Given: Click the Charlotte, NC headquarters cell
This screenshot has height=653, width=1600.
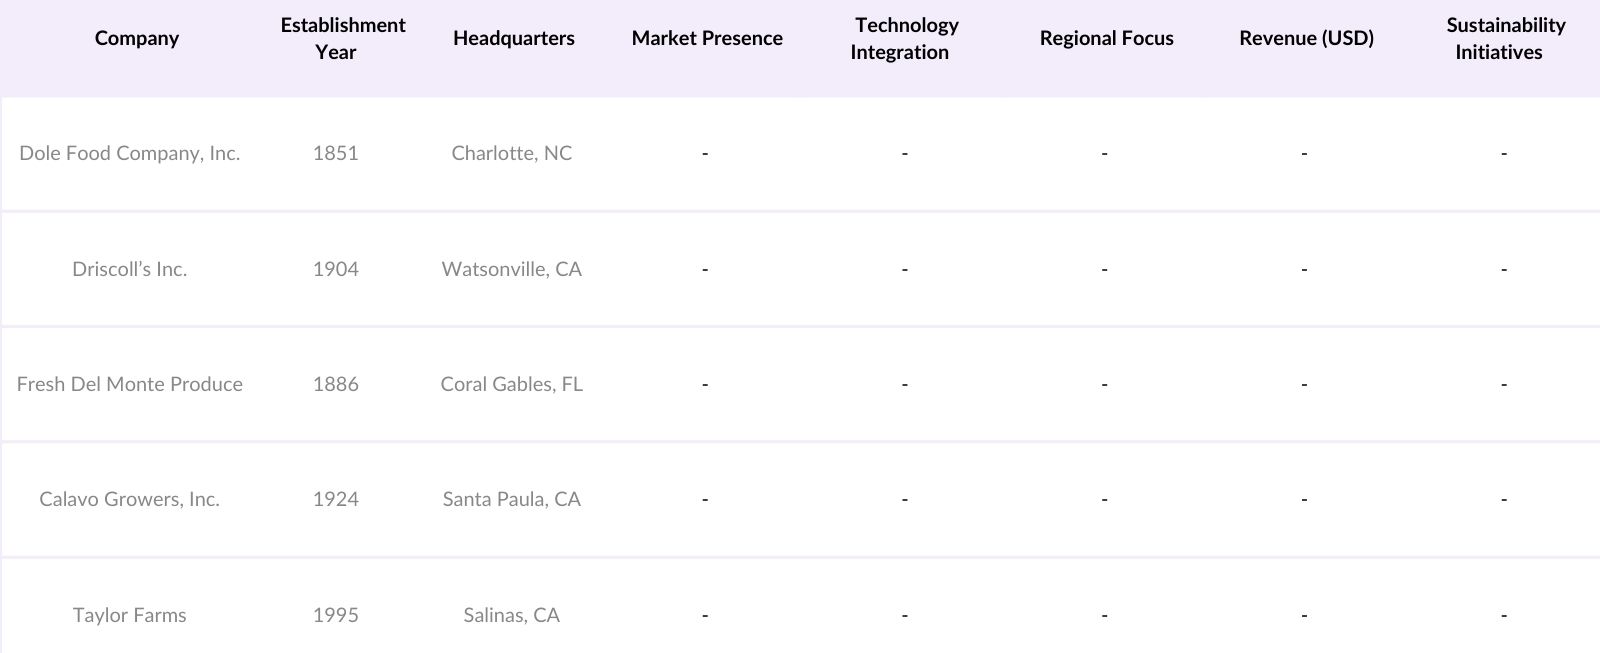Looking at the screenshot, I should 511,154.
